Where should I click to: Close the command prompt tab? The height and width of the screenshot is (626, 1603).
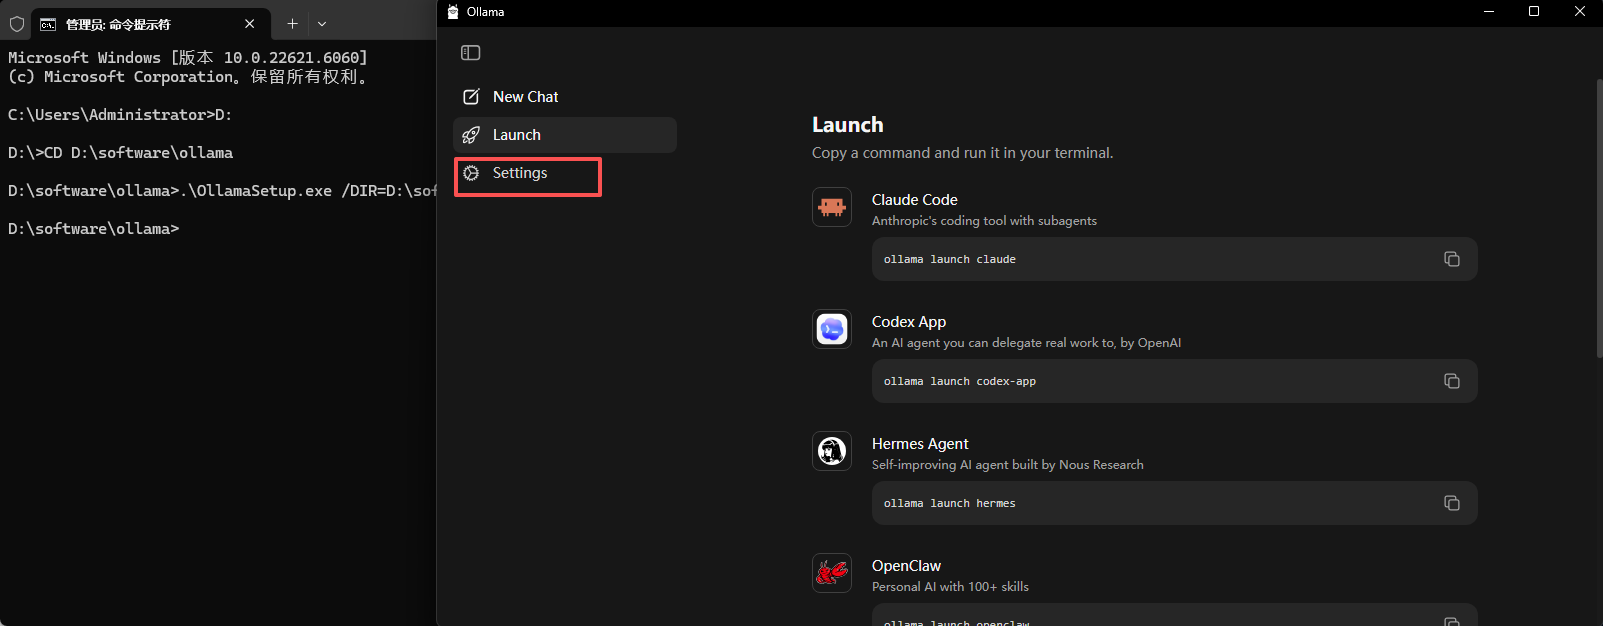tap(250, 24)
